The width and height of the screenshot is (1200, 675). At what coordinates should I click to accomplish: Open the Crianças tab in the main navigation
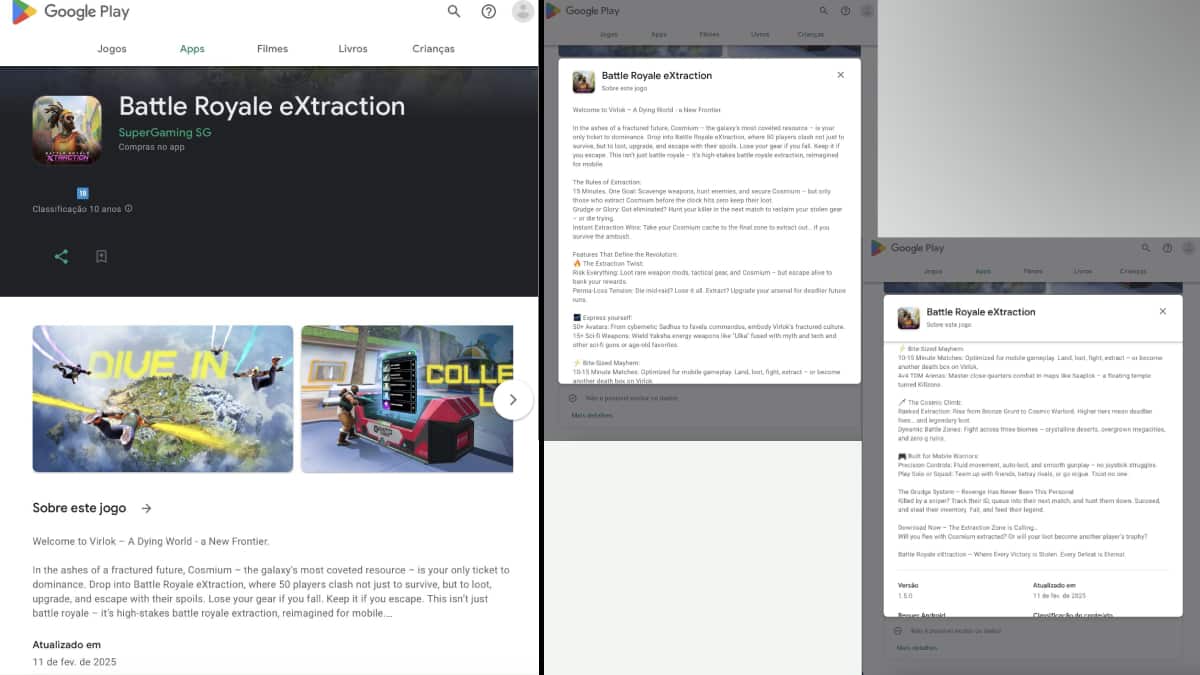(x=433, y=49)
